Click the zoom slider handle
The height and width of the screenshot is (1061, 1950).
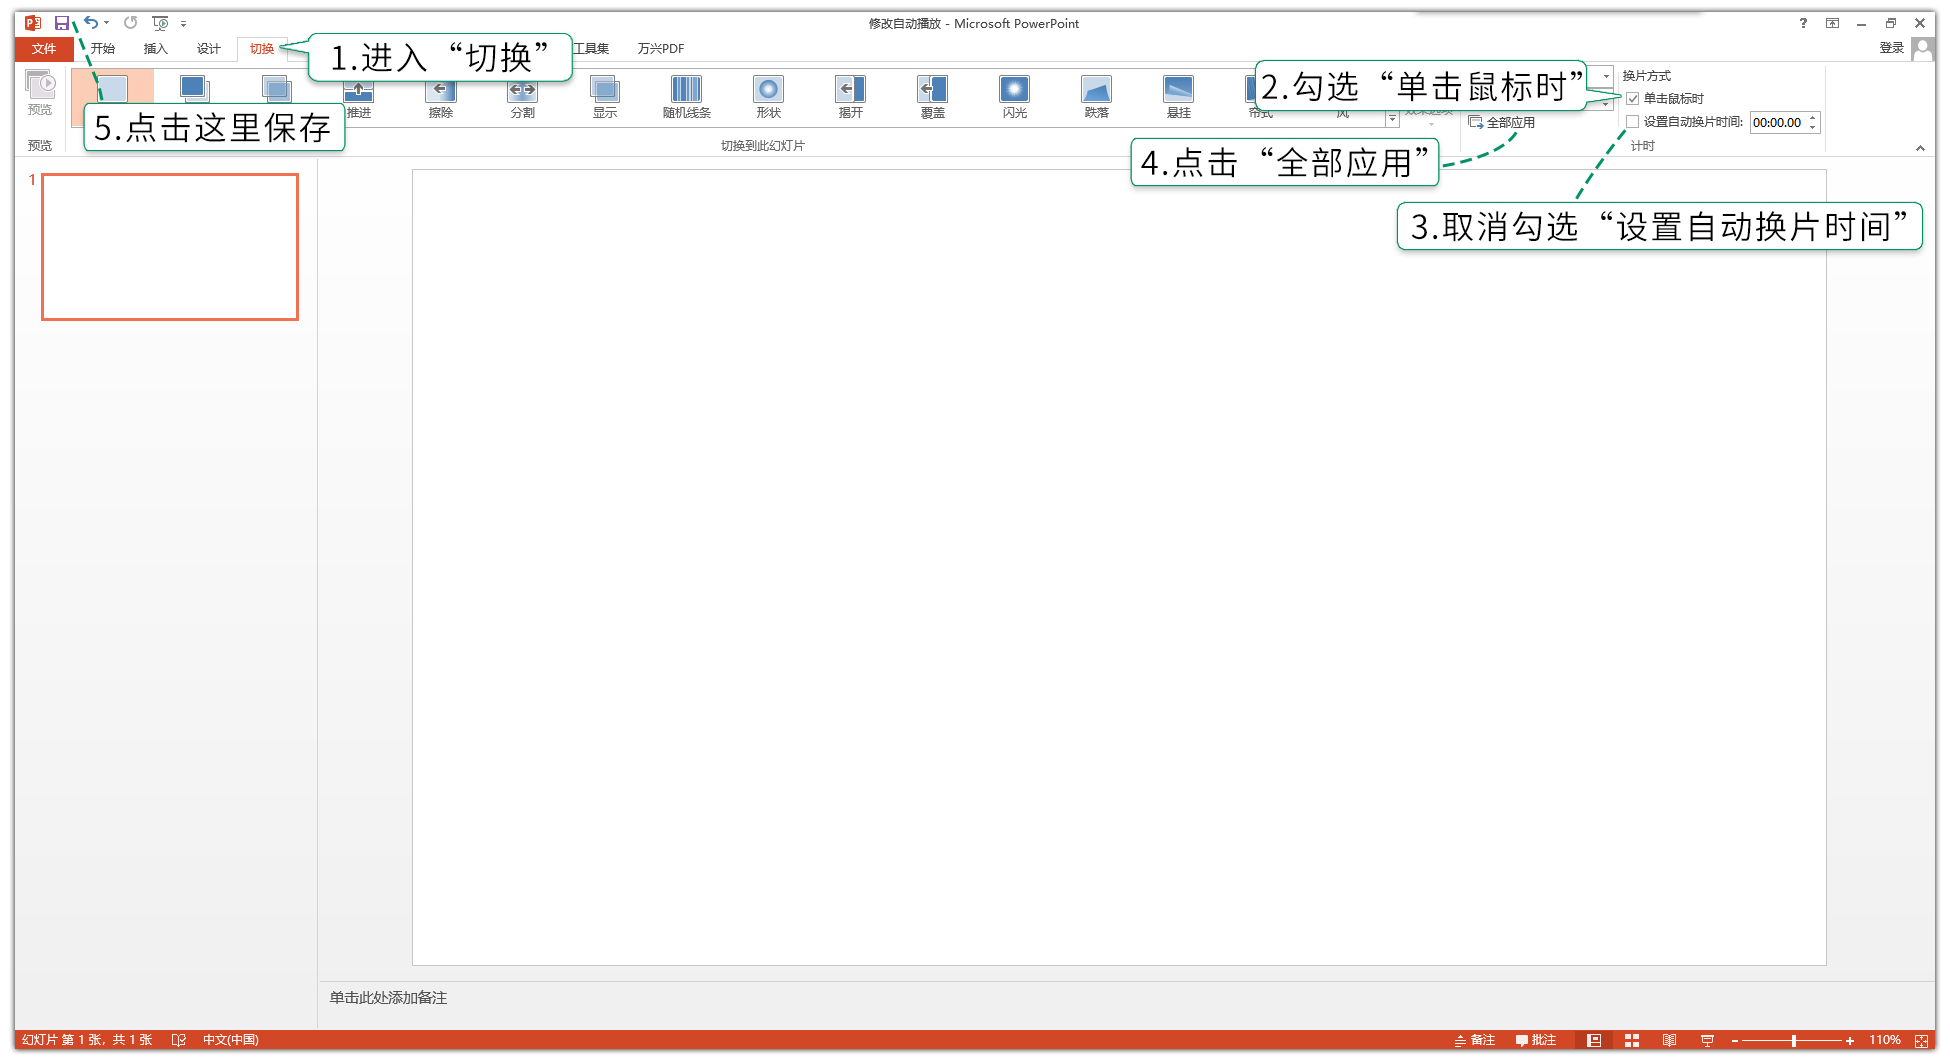click(1794, 1040)
